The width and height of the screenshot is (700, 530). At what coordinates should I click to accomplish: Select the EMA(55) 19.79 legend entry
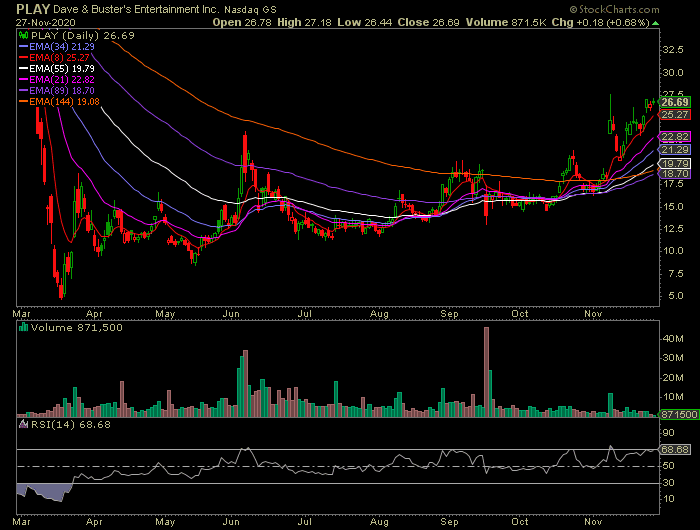tap(57, 69)
